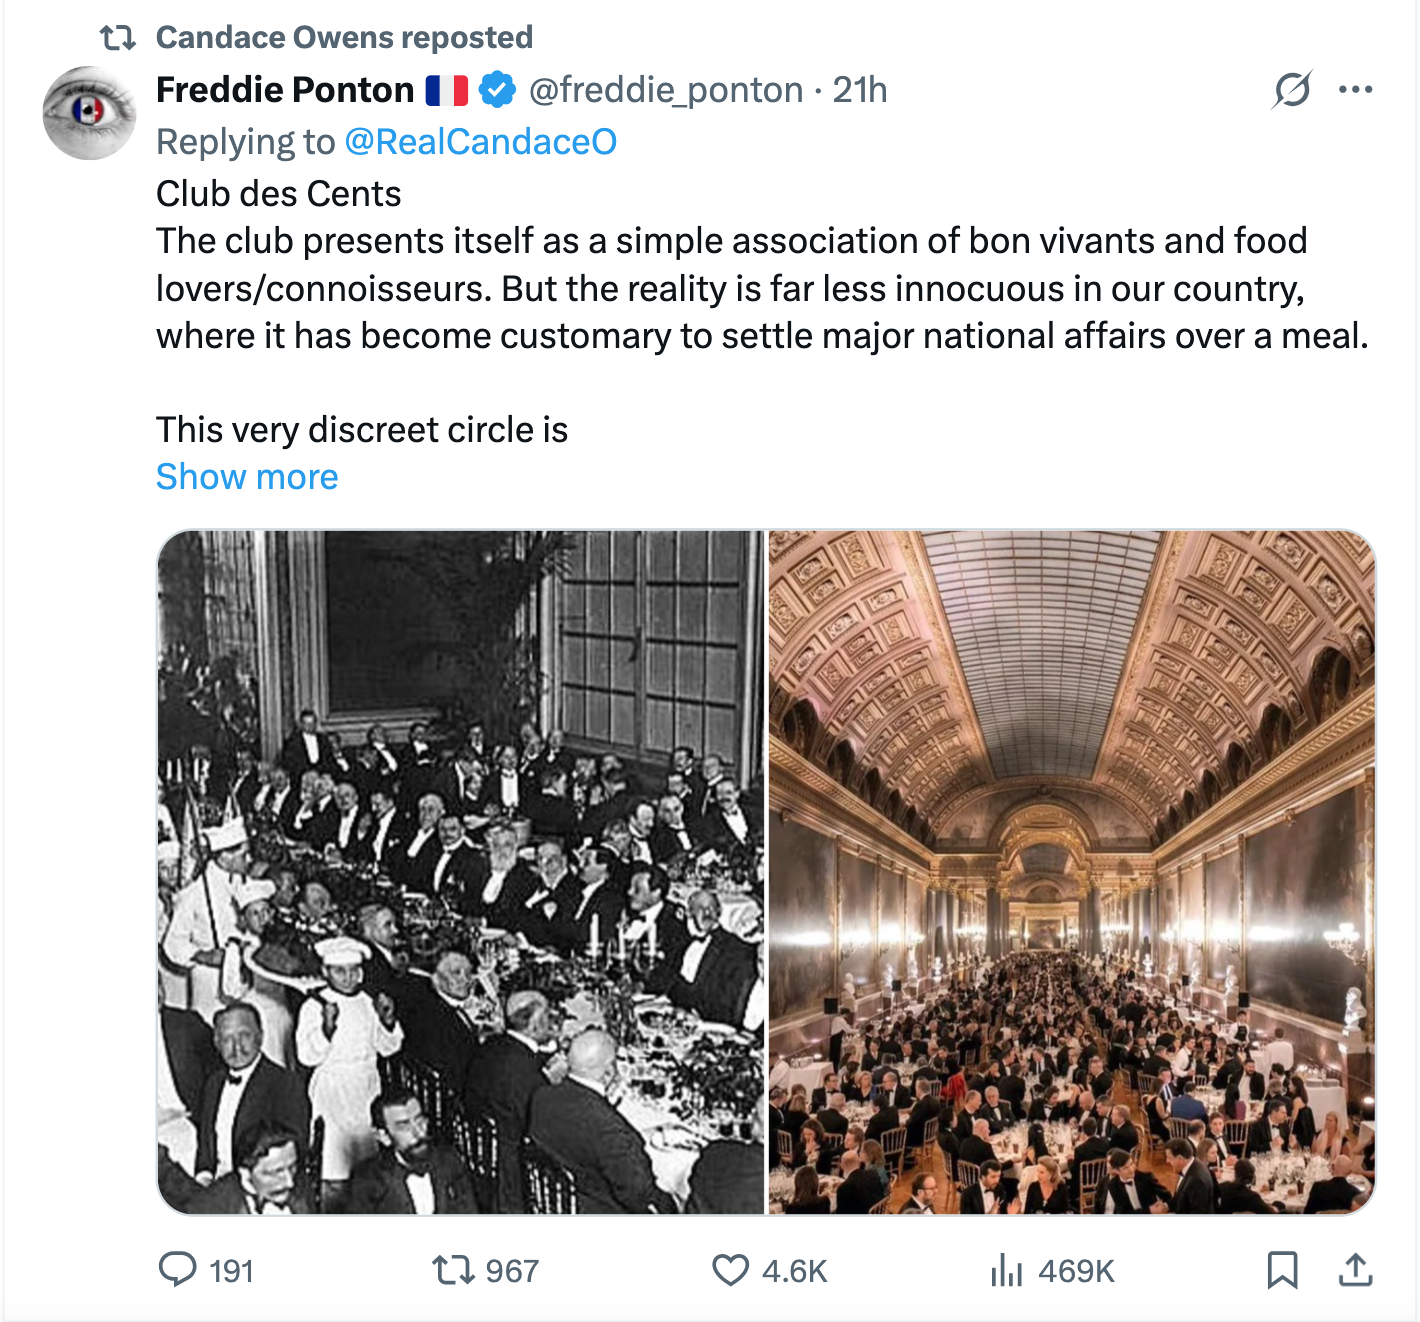Click the 21h timestamp
This screenshot has width=1420, height=1322.
pyautogui.click(x=860, y=90)
